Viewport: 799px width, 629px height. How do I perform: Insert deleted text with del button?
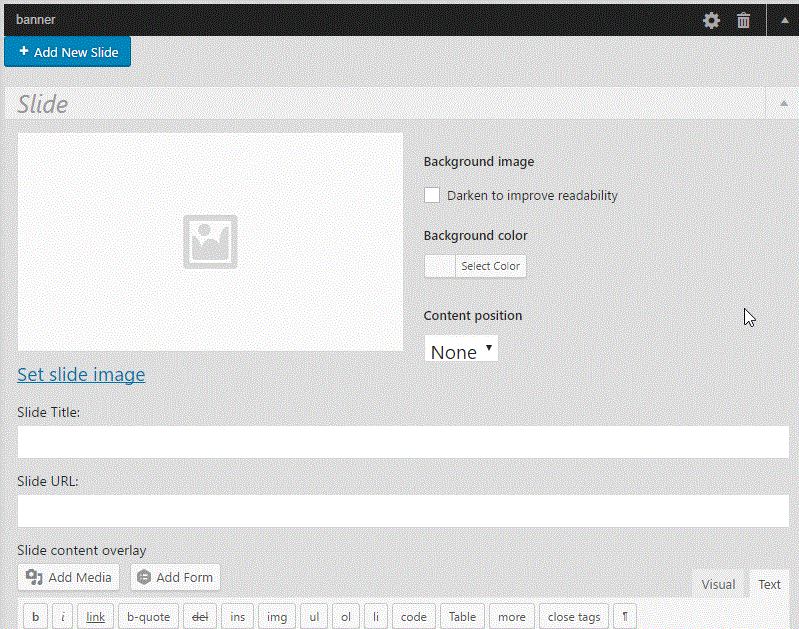(x=200, y=617)
